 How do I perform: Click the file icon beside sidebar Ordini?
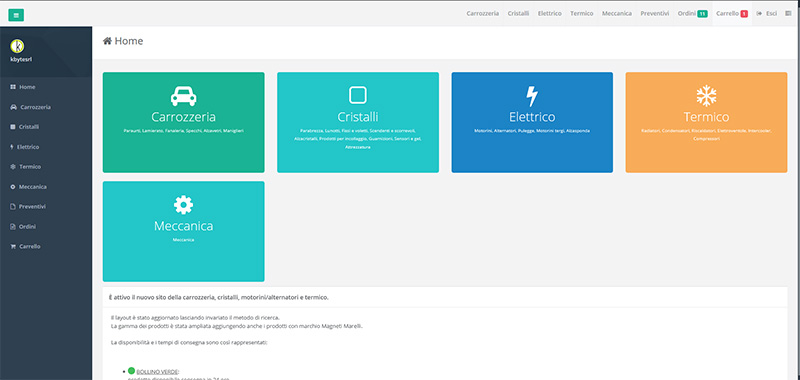click(13, 226)
